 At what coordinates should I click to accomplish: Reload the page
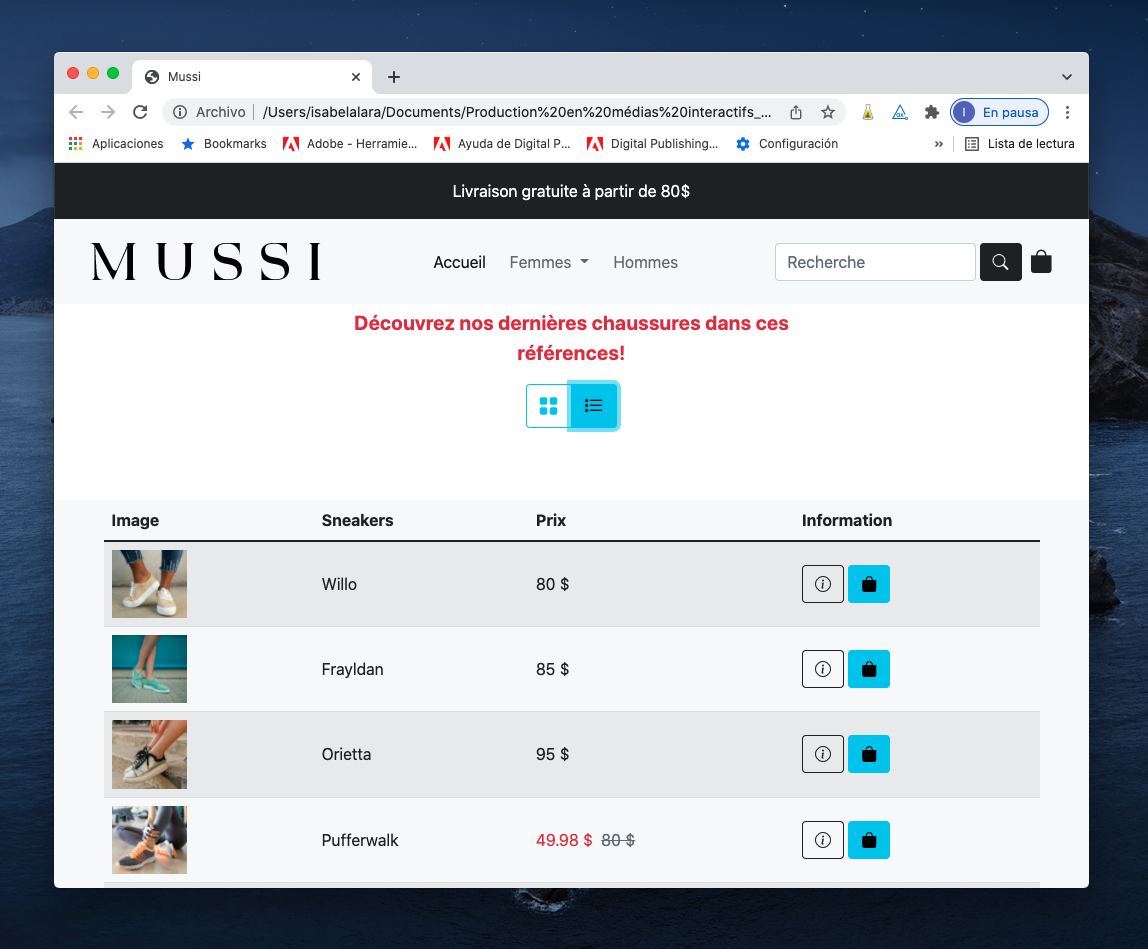(140, 112)
